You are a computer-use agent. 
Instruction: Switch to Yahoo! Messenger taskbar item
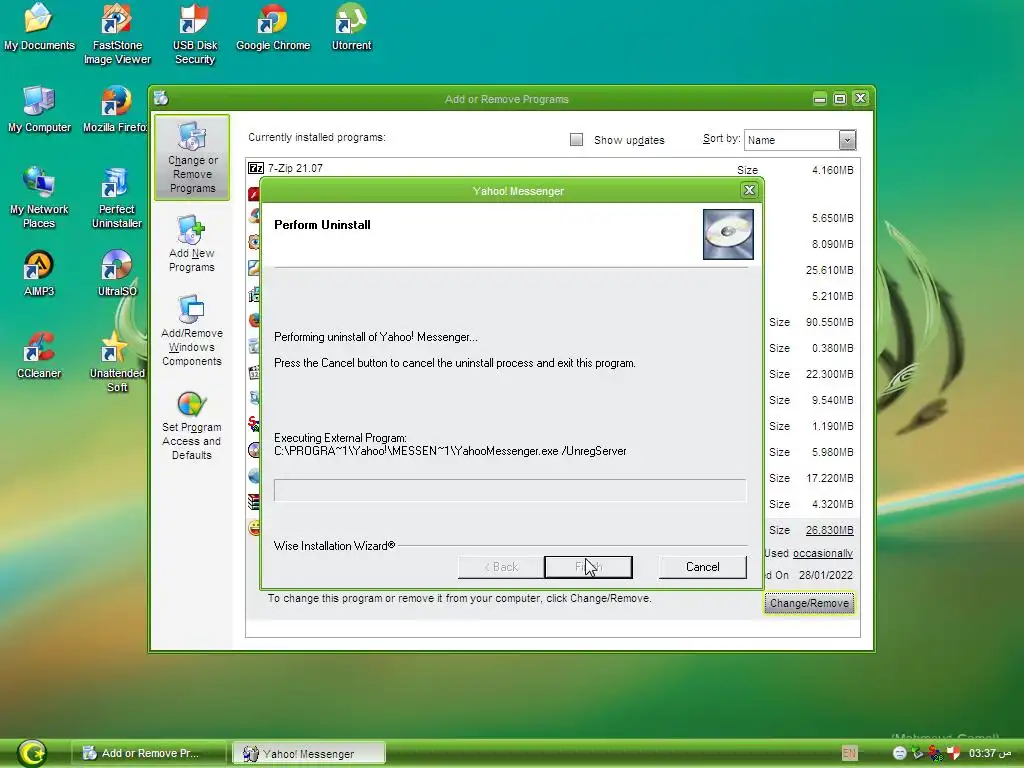click(309, 753)
